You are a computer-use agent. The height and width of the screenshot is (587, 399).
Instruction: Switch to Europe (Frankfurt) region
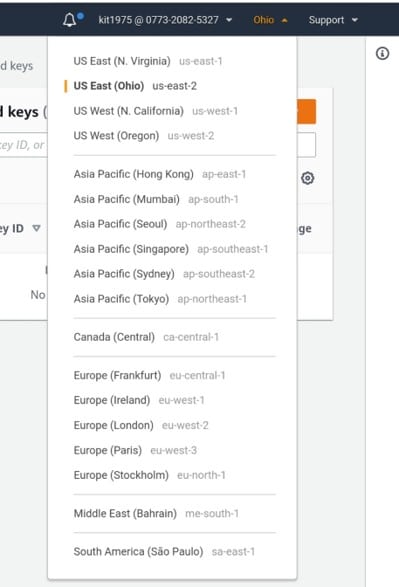pos(149,375)
